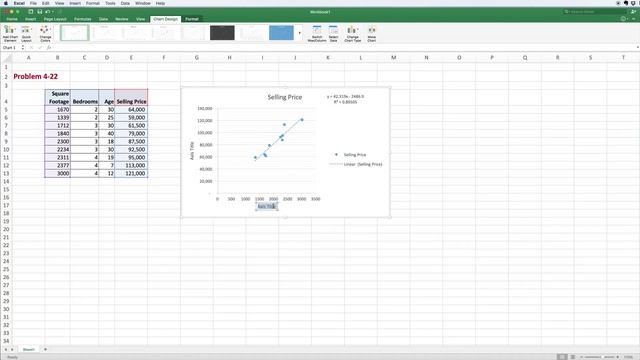Open the Help menu in menu bar
Viewport: 640px width, 360px height.
pos(160,3)
